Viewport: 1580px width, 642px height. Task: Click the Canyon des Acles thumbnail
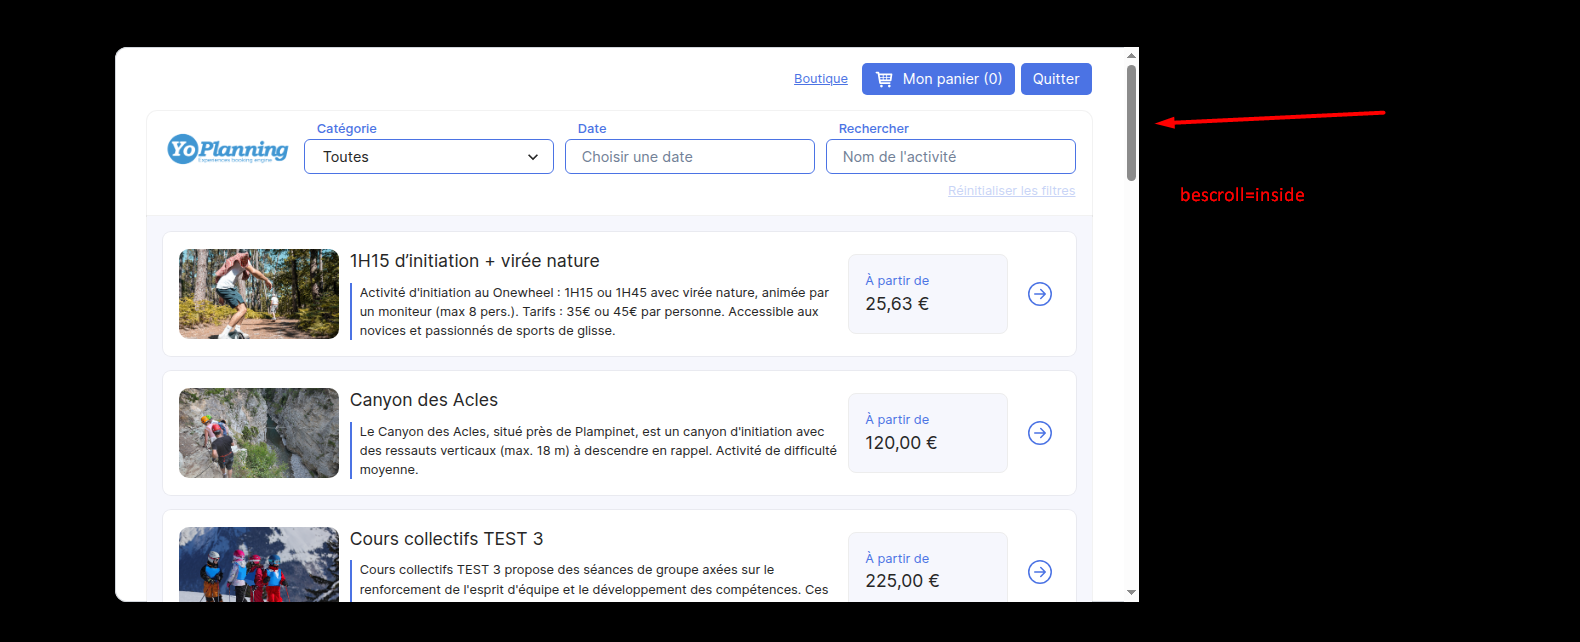(x=259, y=433)
